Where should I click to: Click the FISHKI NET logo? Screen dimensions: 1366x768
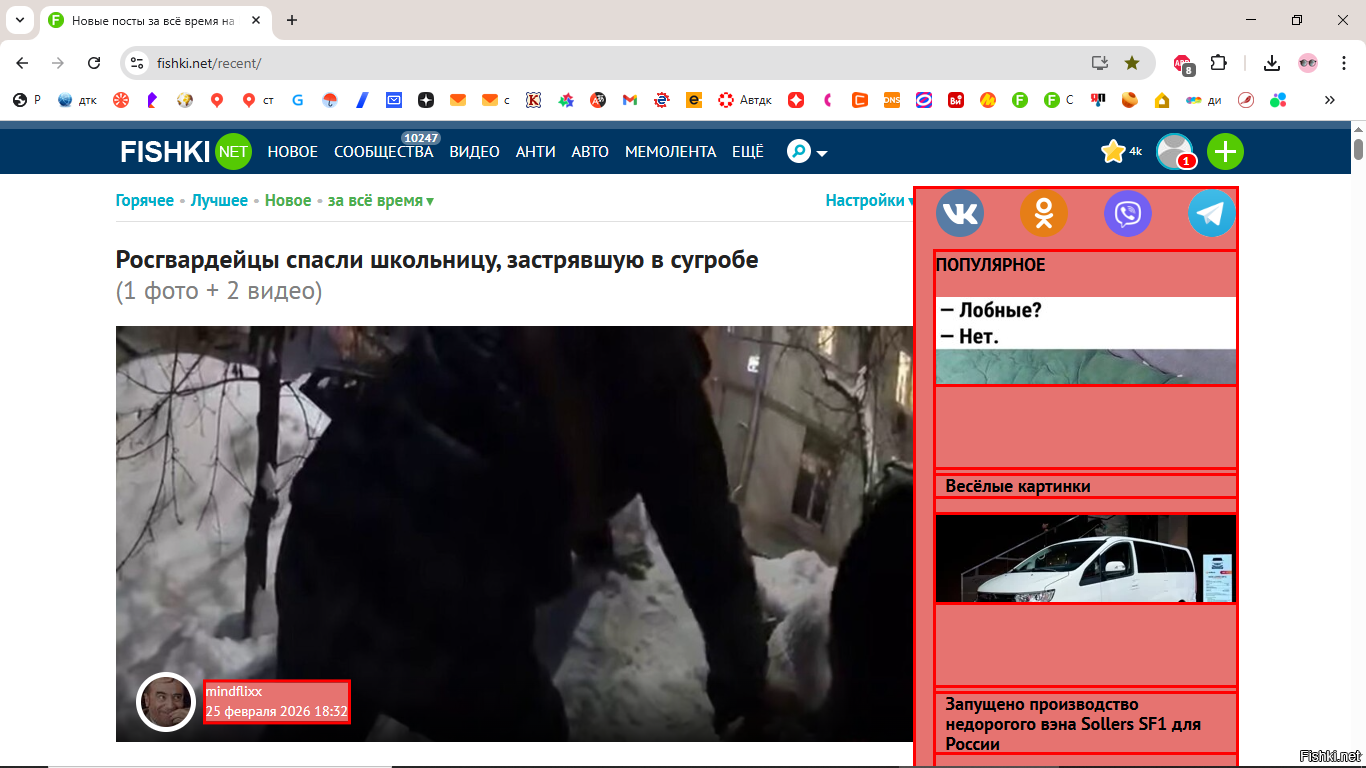click(x=186, y=152)
